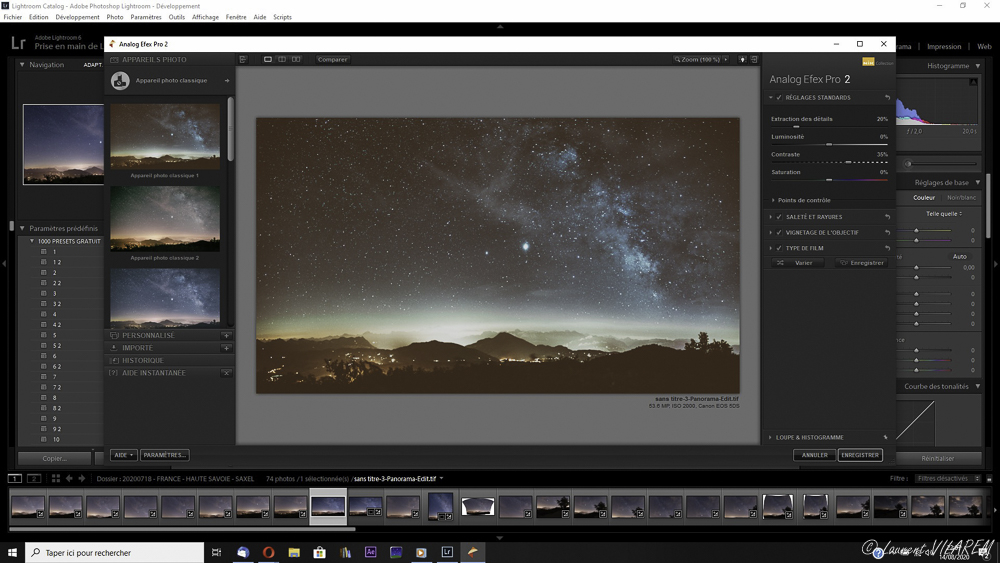Open After Effects from the taskbar
This screenshot has width=1000, height=563.
pyautogui.click(x=370, y=552)
